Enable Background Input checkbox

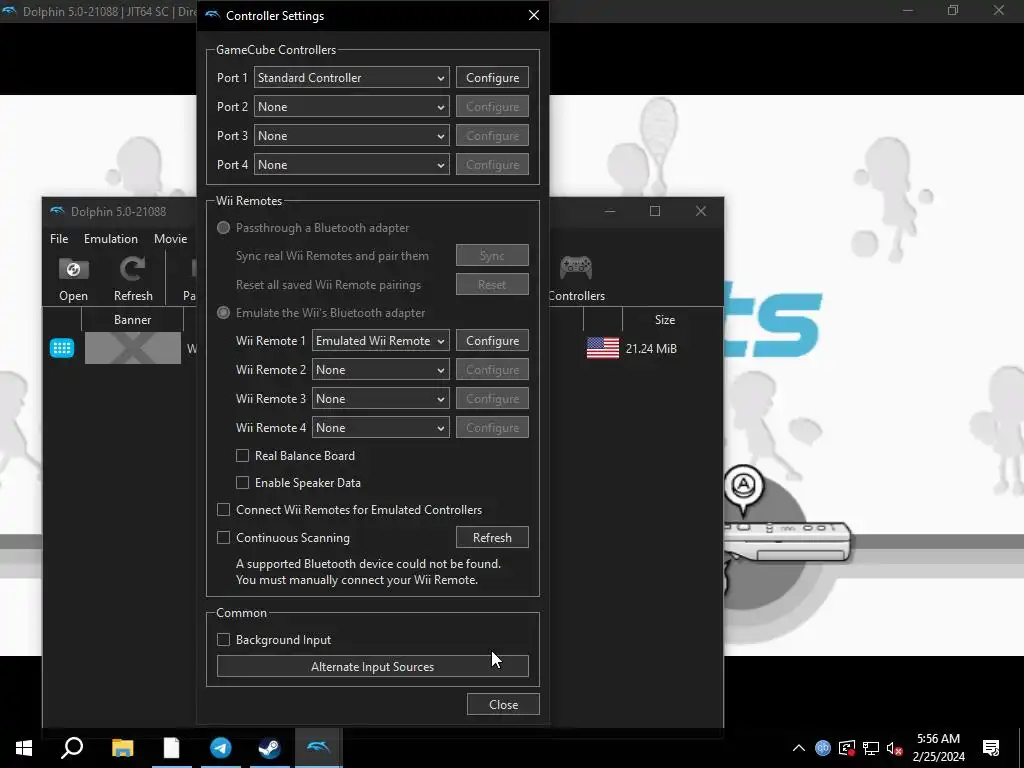pos(223,640)
